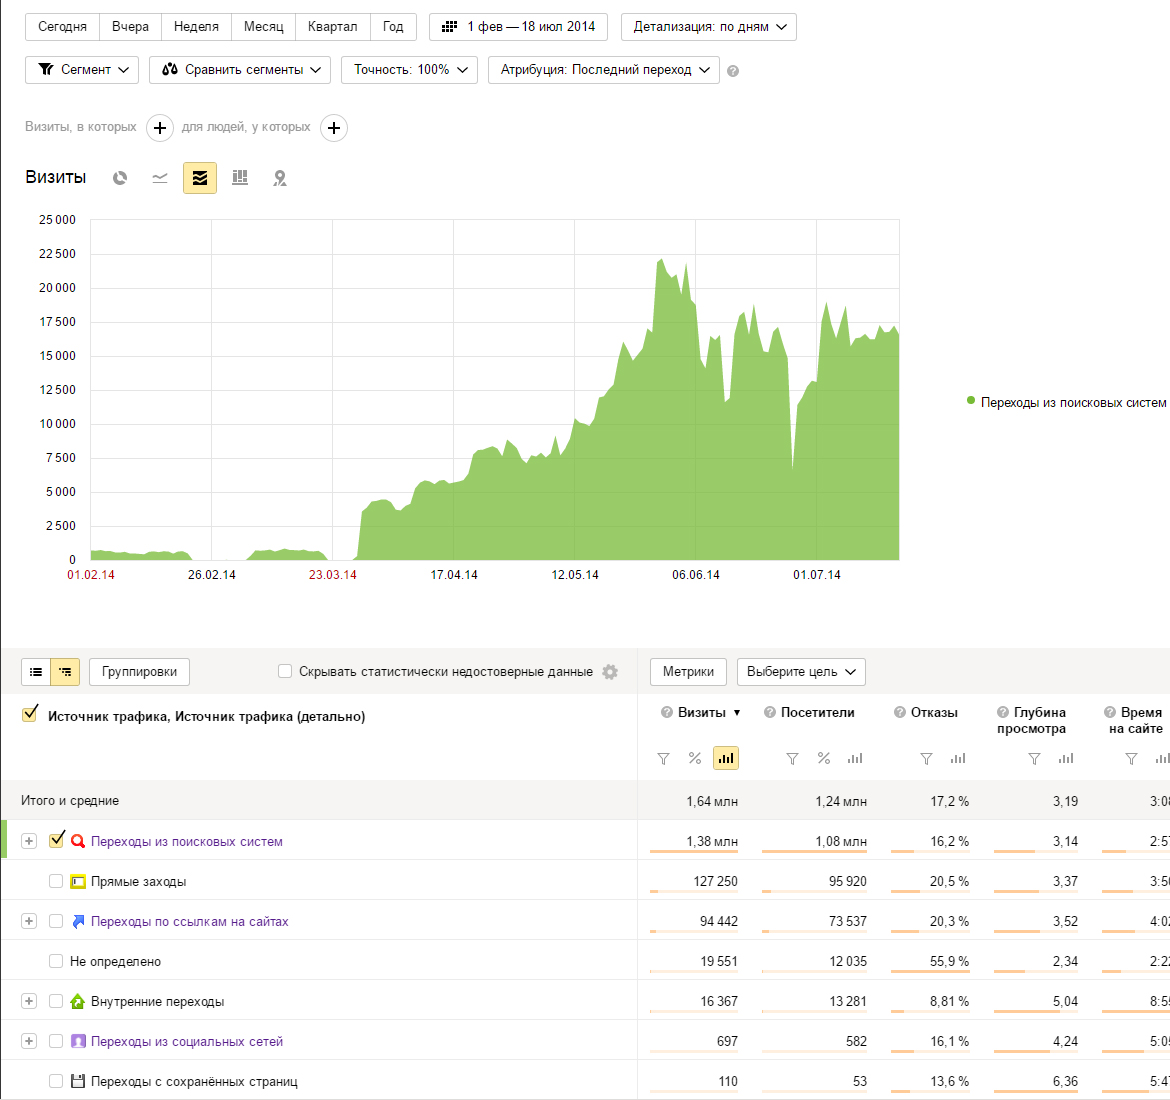1170x1100 pixels.
Task: Open the map chart view
Action: (280, 178)
